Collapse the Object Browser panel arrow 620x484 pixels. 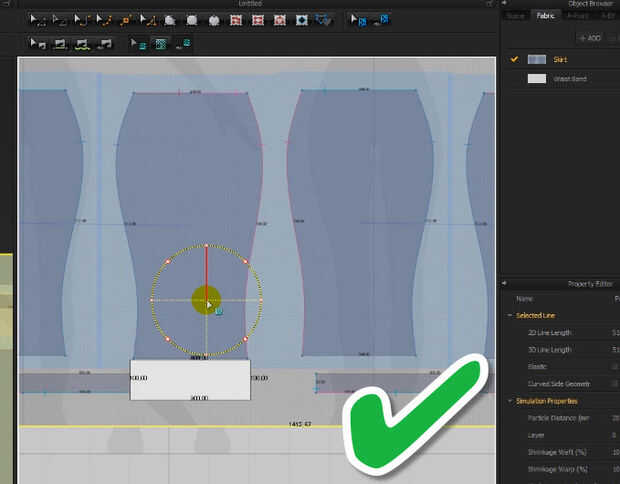point(506,3)
